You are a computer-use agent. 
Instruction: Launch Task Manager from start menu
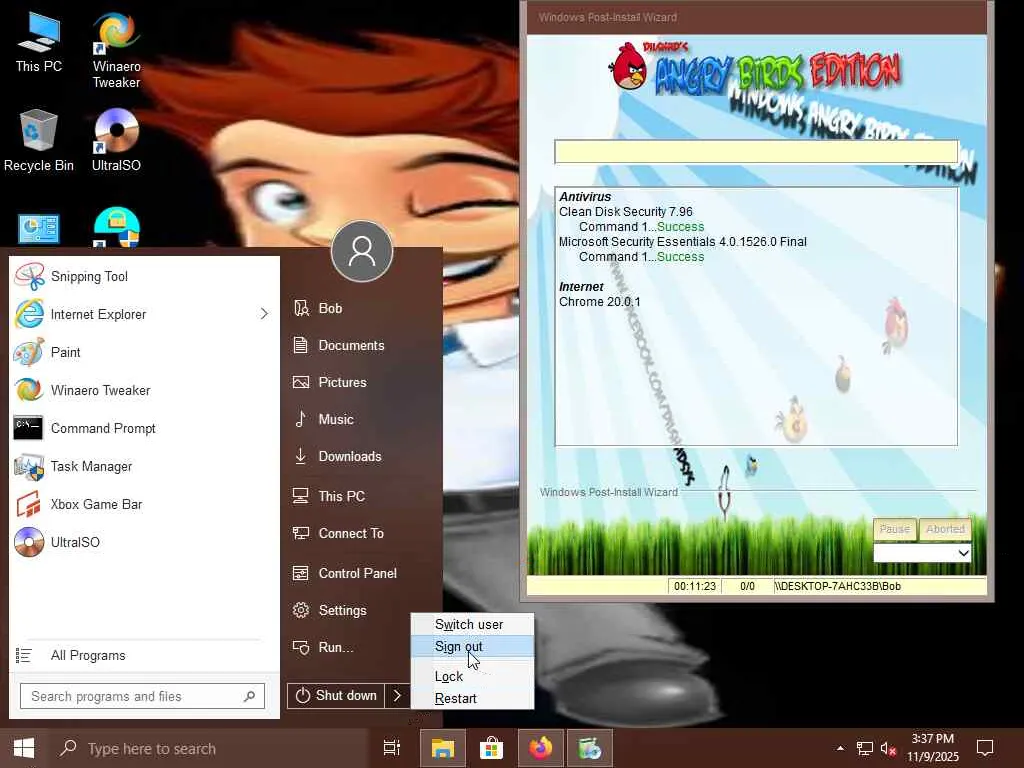[x=144, y=466]
